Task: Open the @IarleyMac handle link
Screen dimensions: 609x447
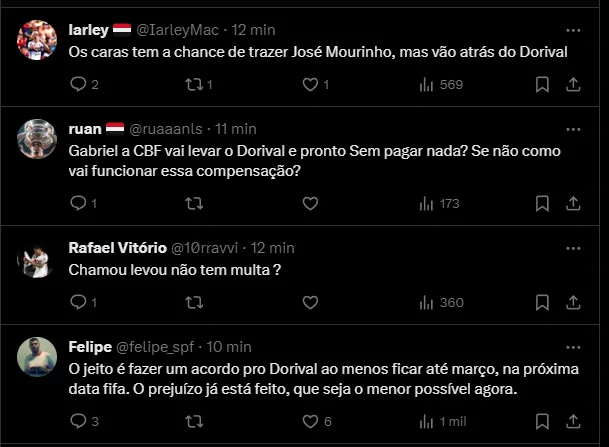Action: (x=175, y=28)
